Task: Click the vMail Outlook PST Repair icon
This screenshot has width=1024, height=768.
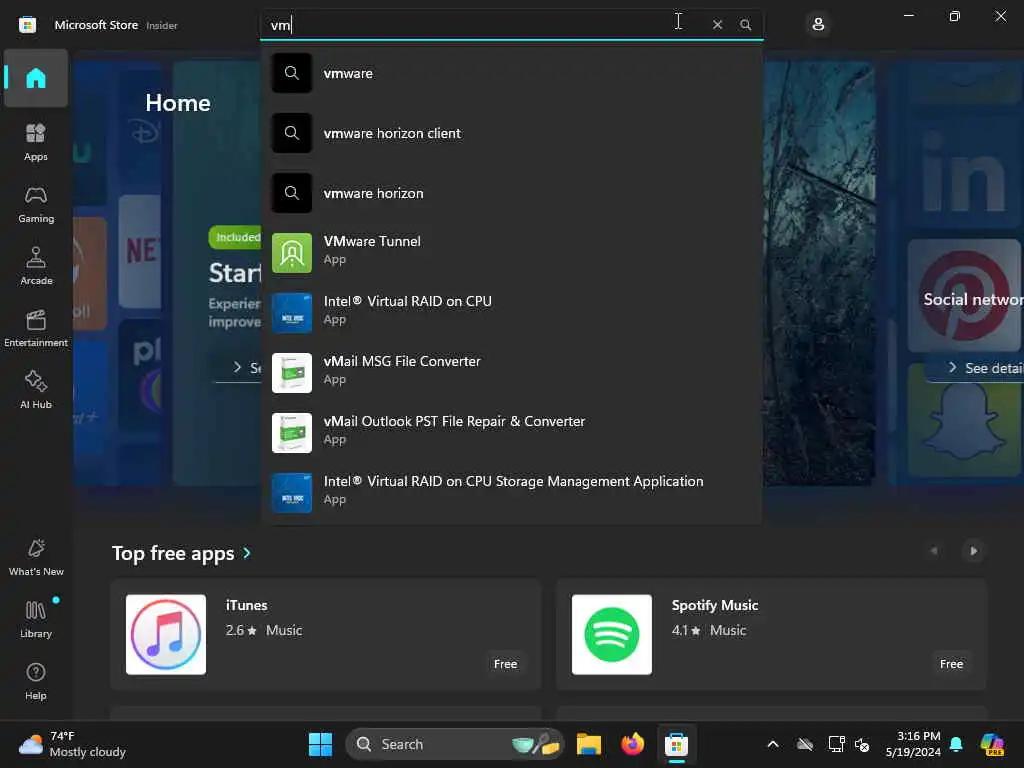Action: [x=292, y=433]
